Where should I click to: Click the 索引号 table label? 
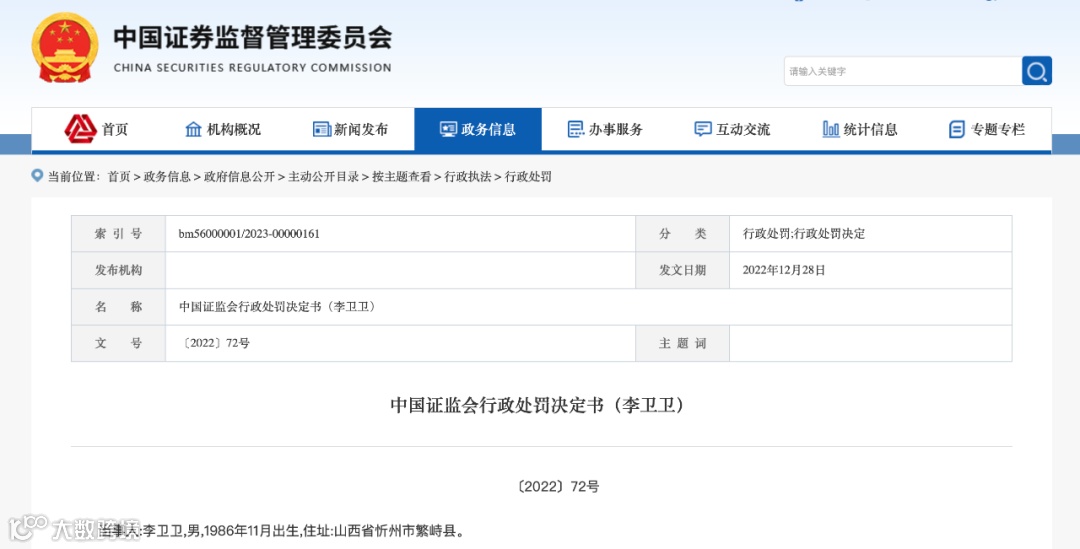pyautogui.click(x=118, y=234)
